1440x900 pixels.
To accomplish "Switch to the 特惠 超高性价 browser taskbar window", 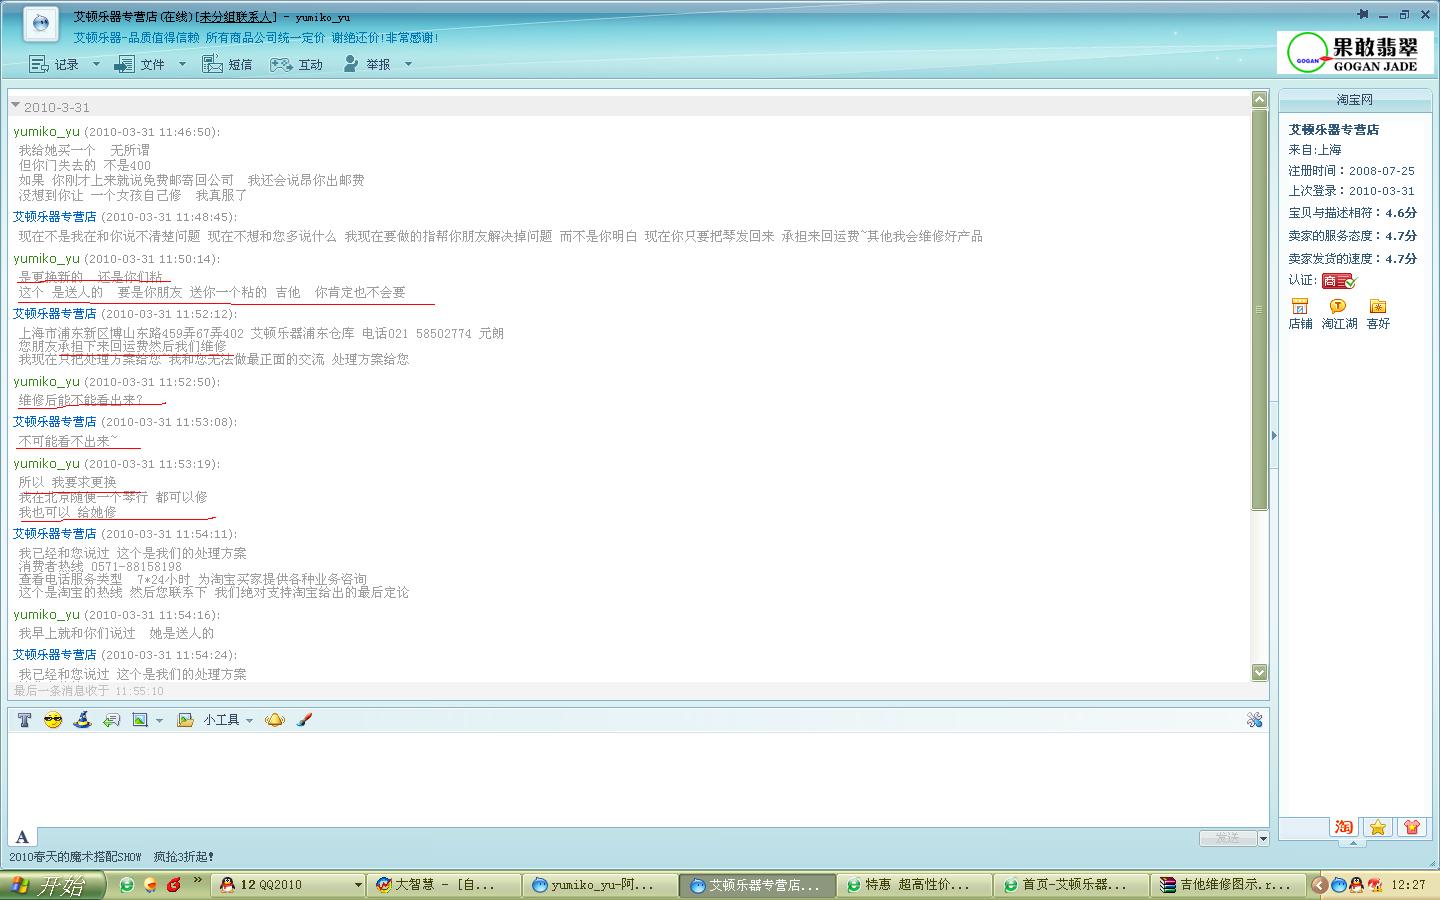I will coord(915,885).
